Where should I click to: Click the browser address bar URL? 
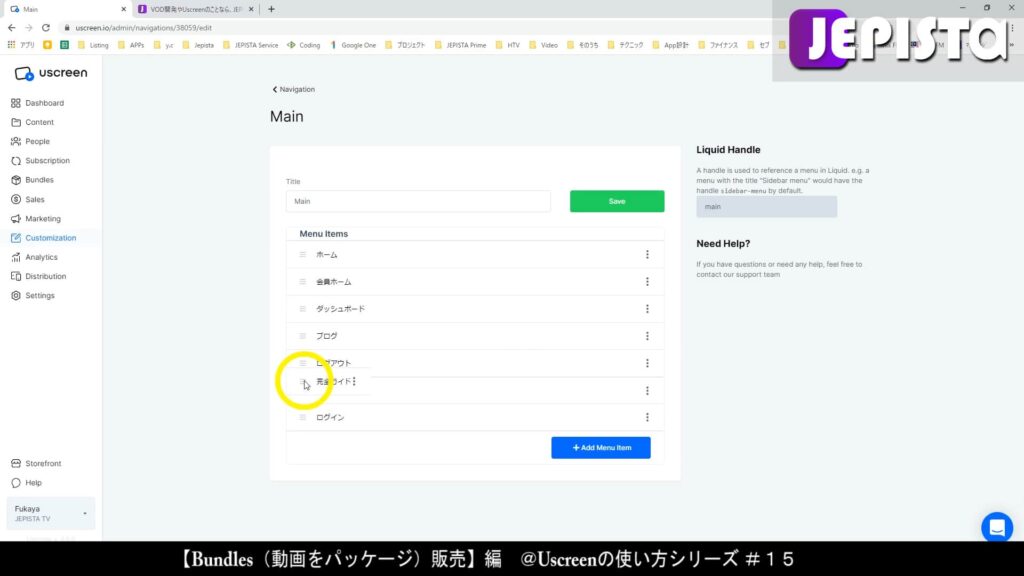click(144, 28)
